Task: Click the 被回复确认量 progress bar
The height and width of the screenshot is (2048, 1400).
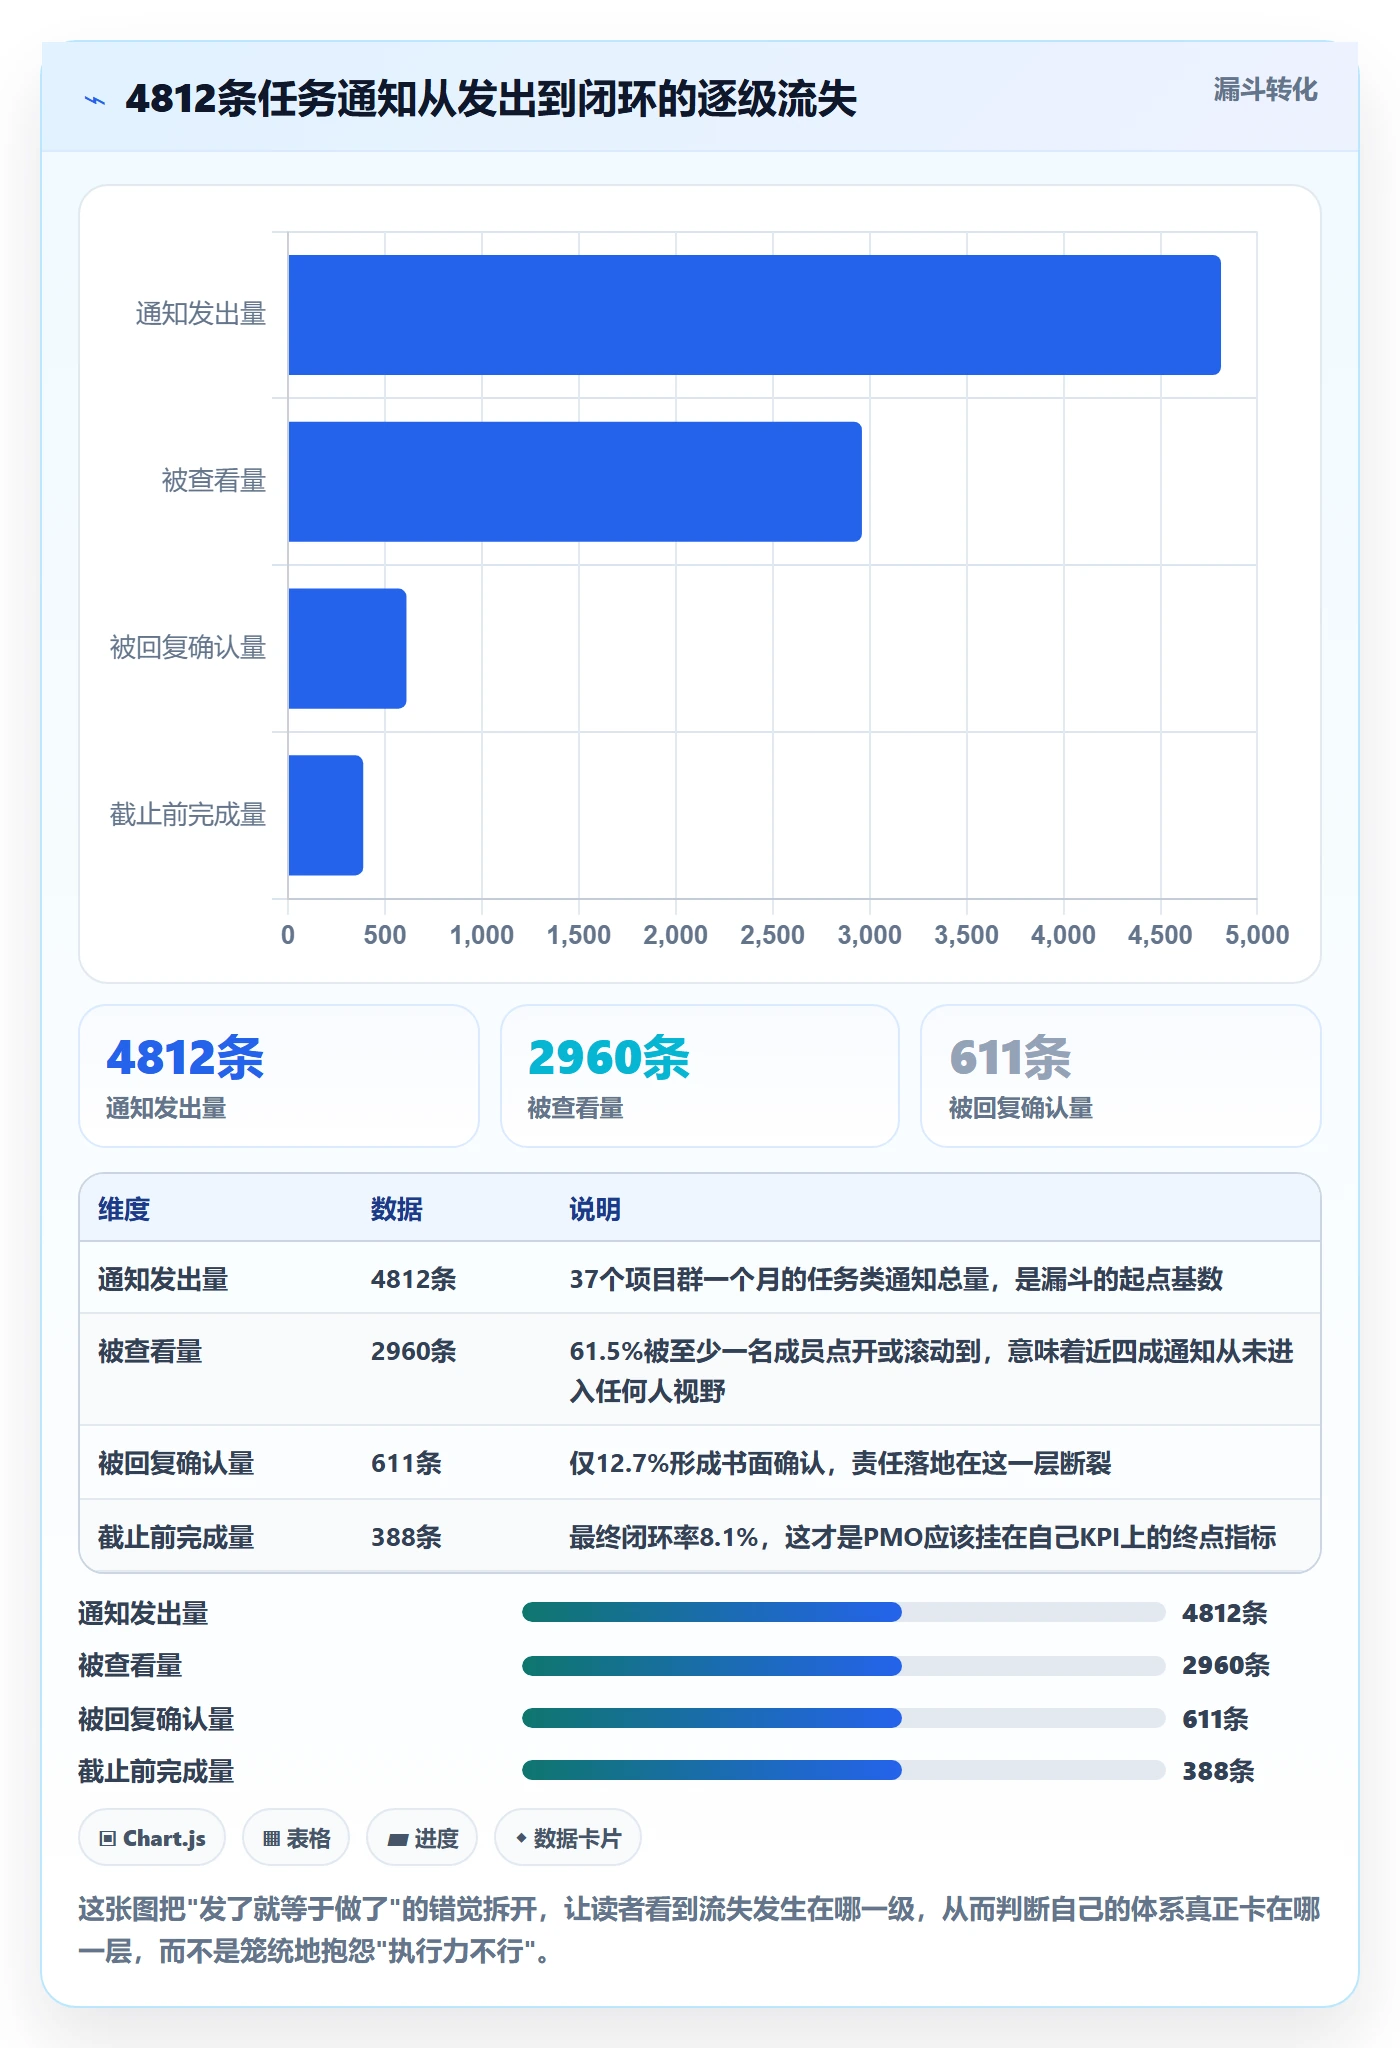Action: pos(844,1718)
